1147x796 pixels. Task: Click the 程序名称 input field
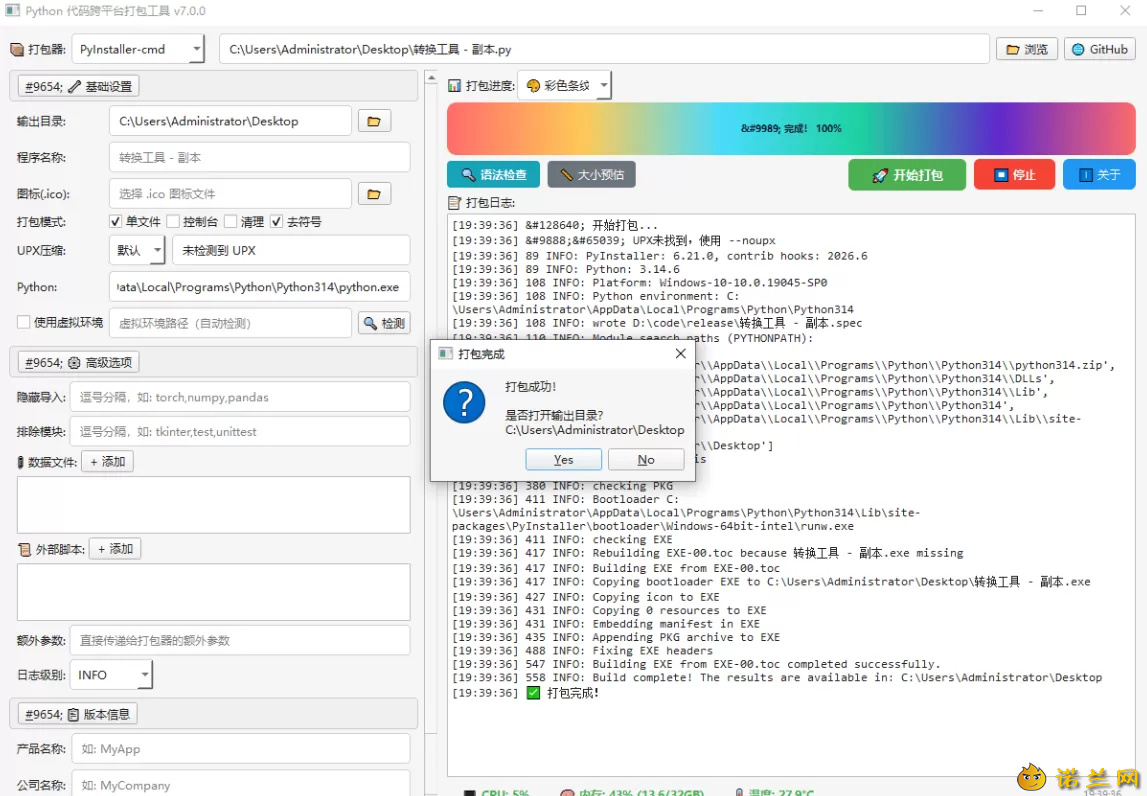260,158
